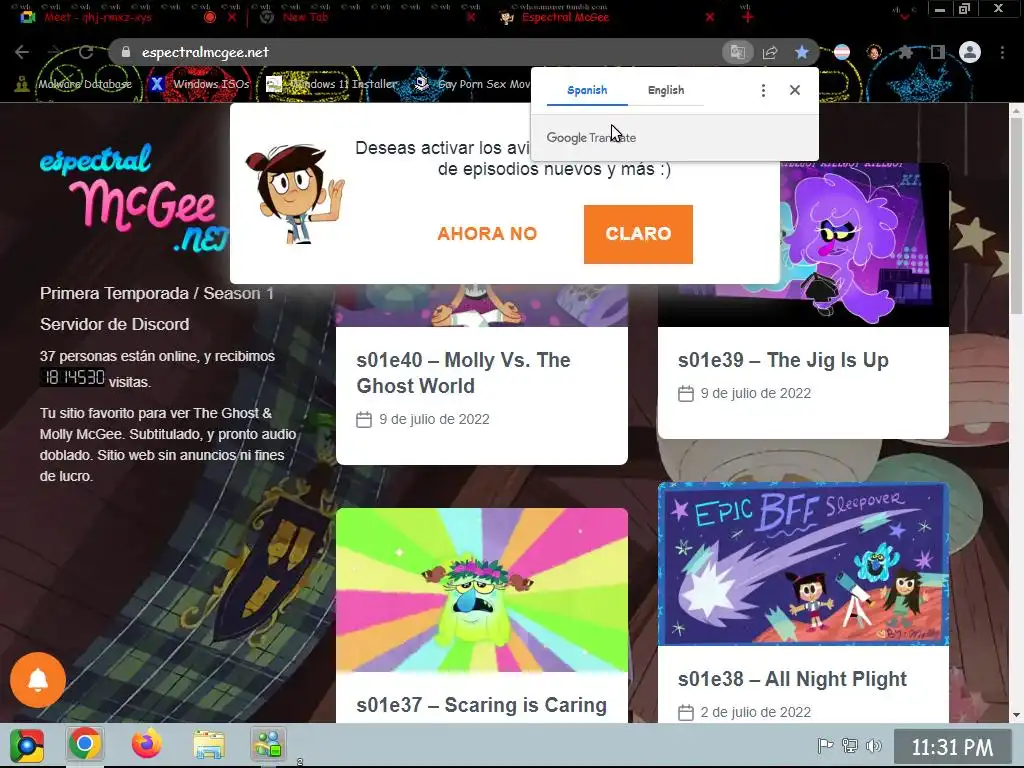Click the s01e37 rainbow creature thumbnail
This screenshot has height=768, width=1024.
pyautogui.click(x=482, y=590)
